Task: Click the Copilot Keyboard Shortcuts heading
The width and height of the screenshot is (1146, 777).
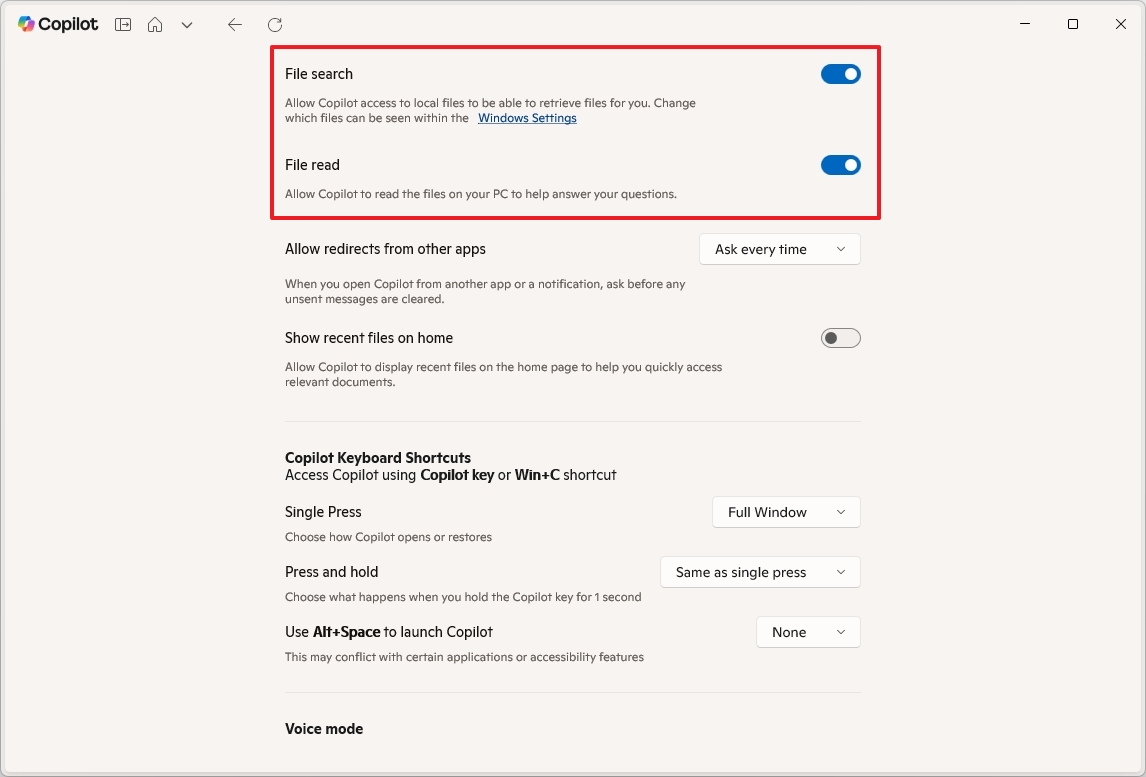Action: (x=377, y=457)
